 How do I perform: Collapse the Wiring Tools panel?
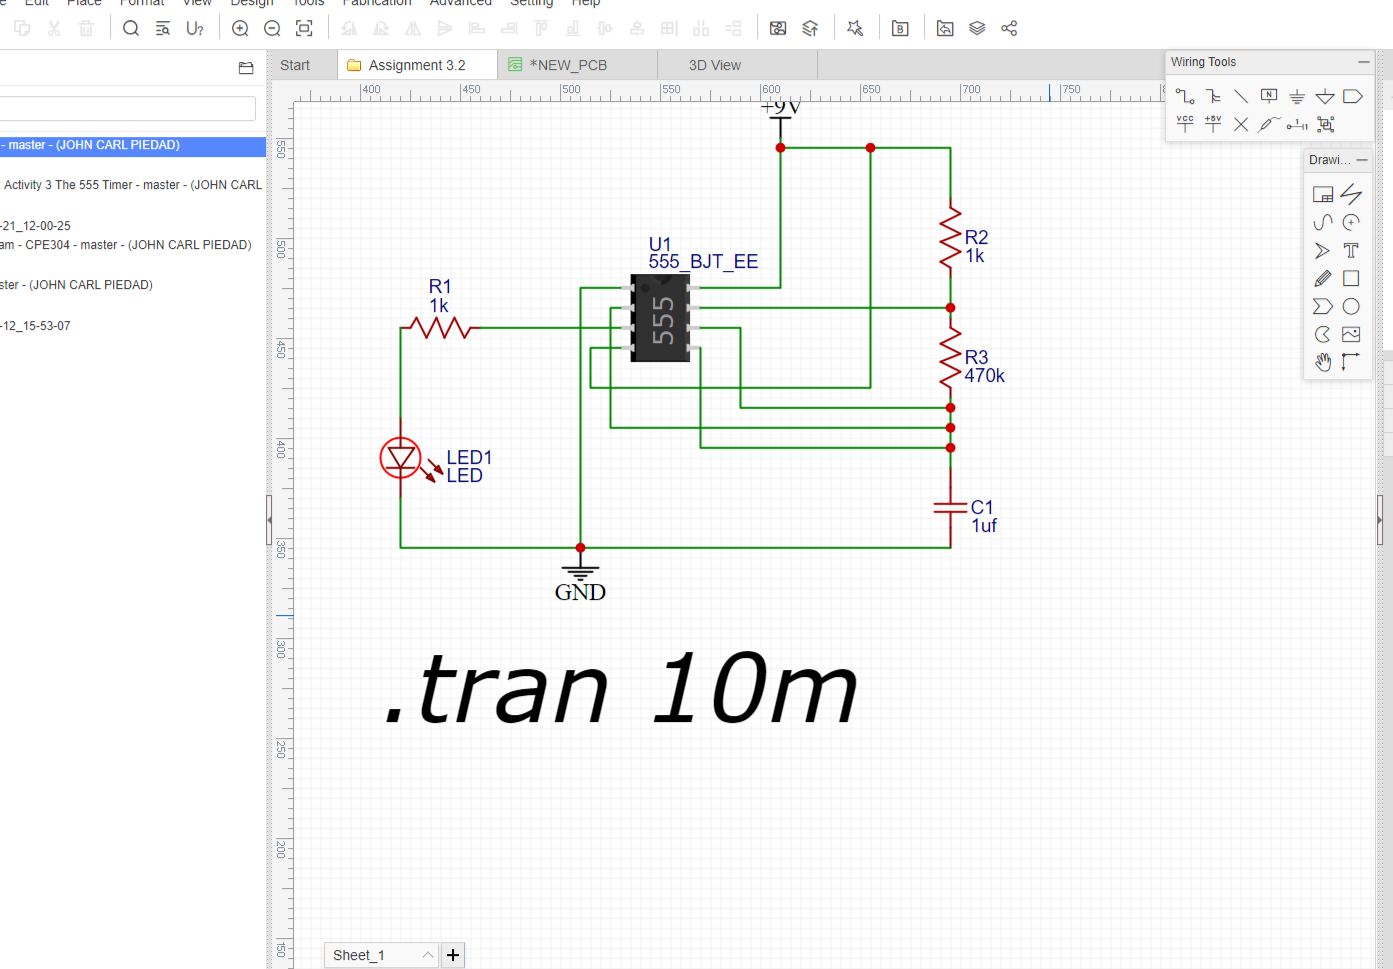1363,62
